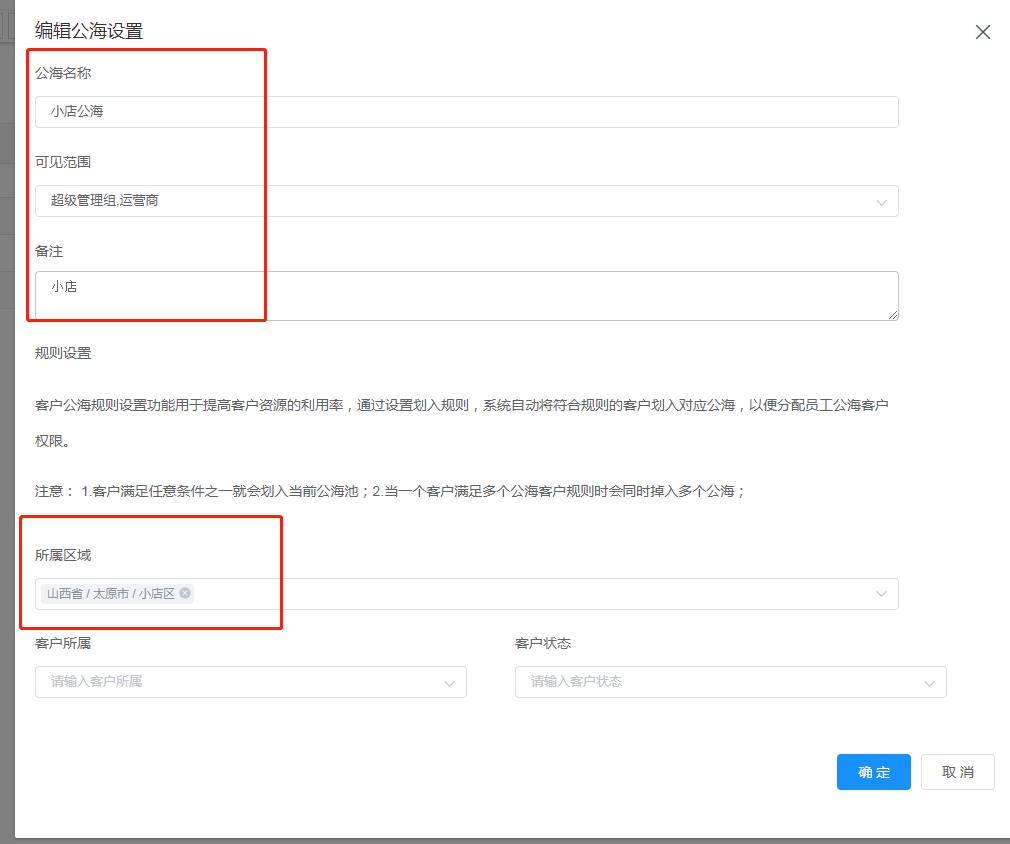Click the 所属区域 dropdown chevron arrow
The image size is (1010, 844).
[881, 594]
